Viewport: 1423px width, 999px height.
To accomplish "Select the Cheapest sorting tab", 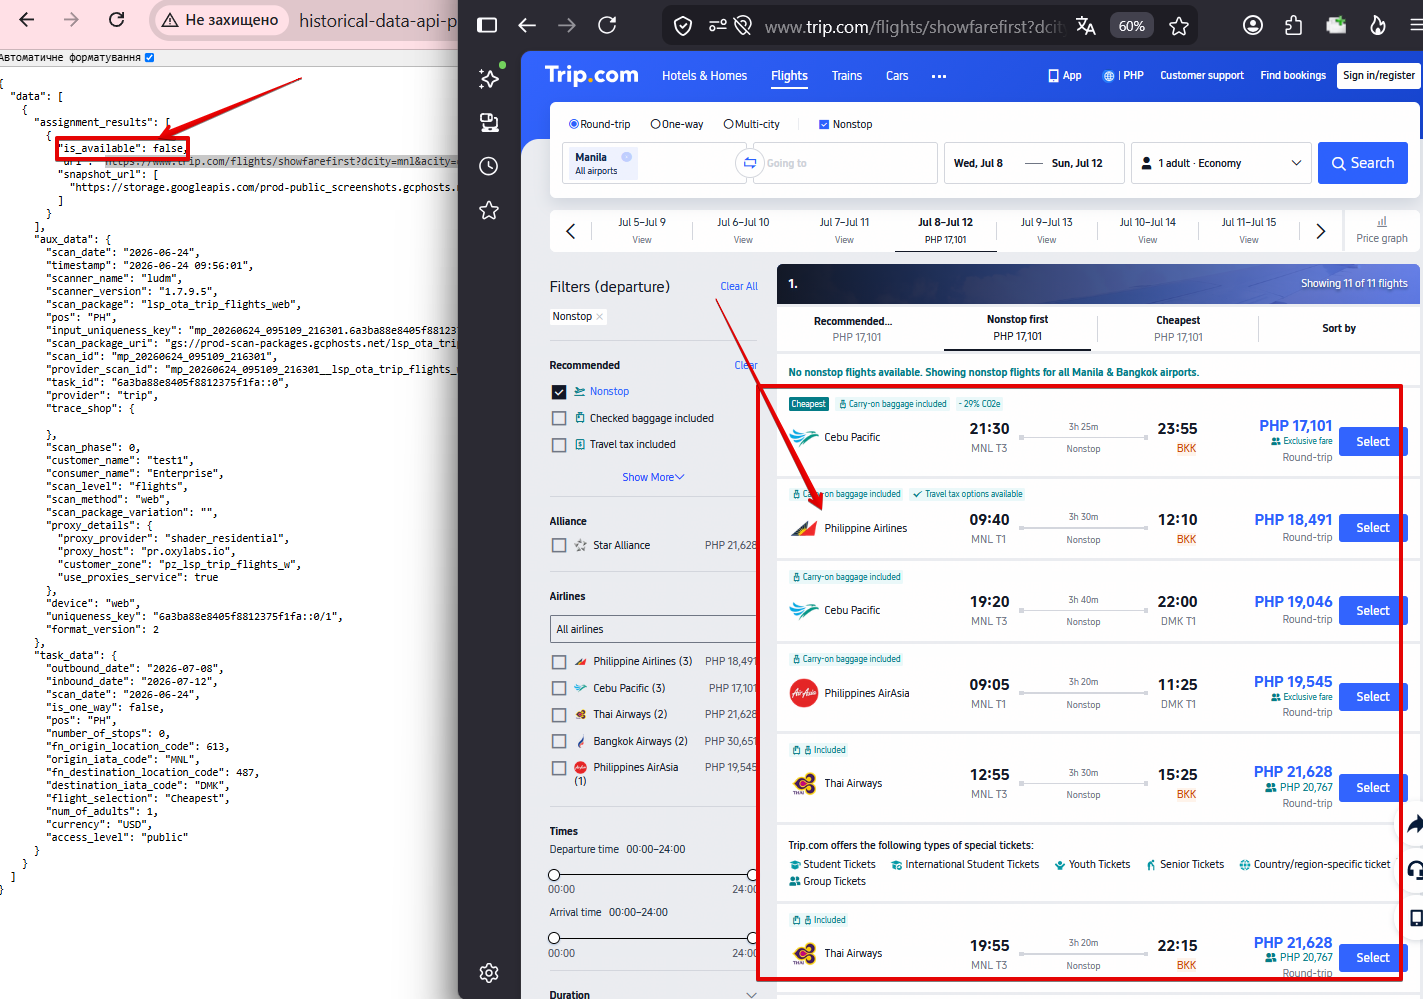I will coord(1178,329).
